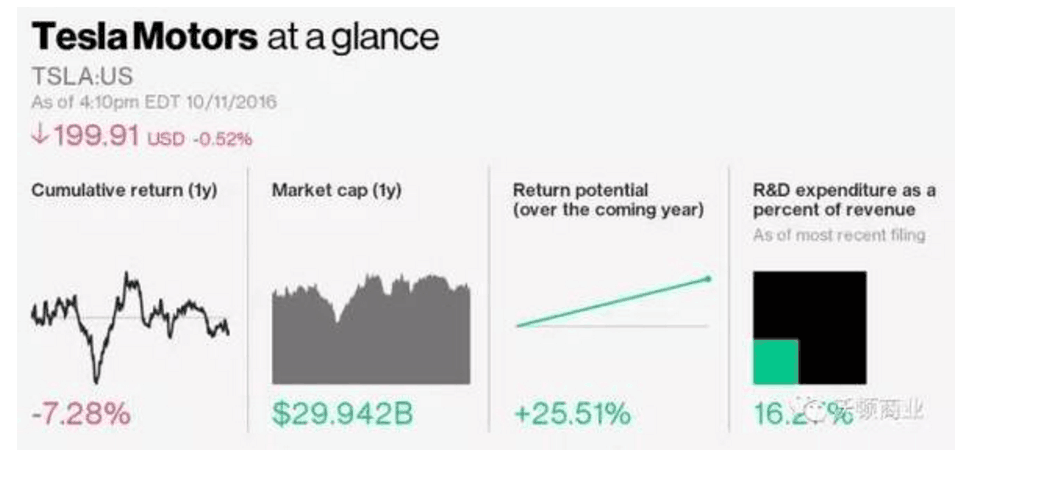This screenshot has width=1043, height=482.
Task: Click the As of most recent filing note
Action: coord(839,235)
